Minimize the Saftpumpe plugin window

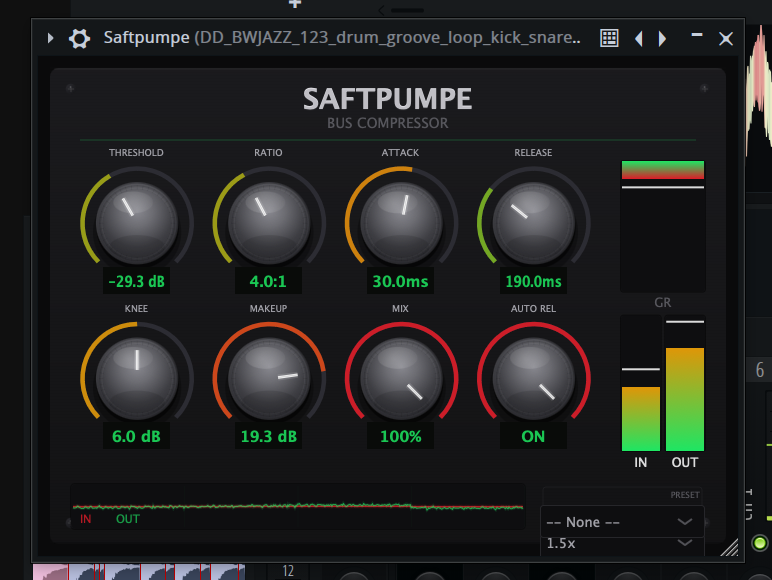(696, 34)
